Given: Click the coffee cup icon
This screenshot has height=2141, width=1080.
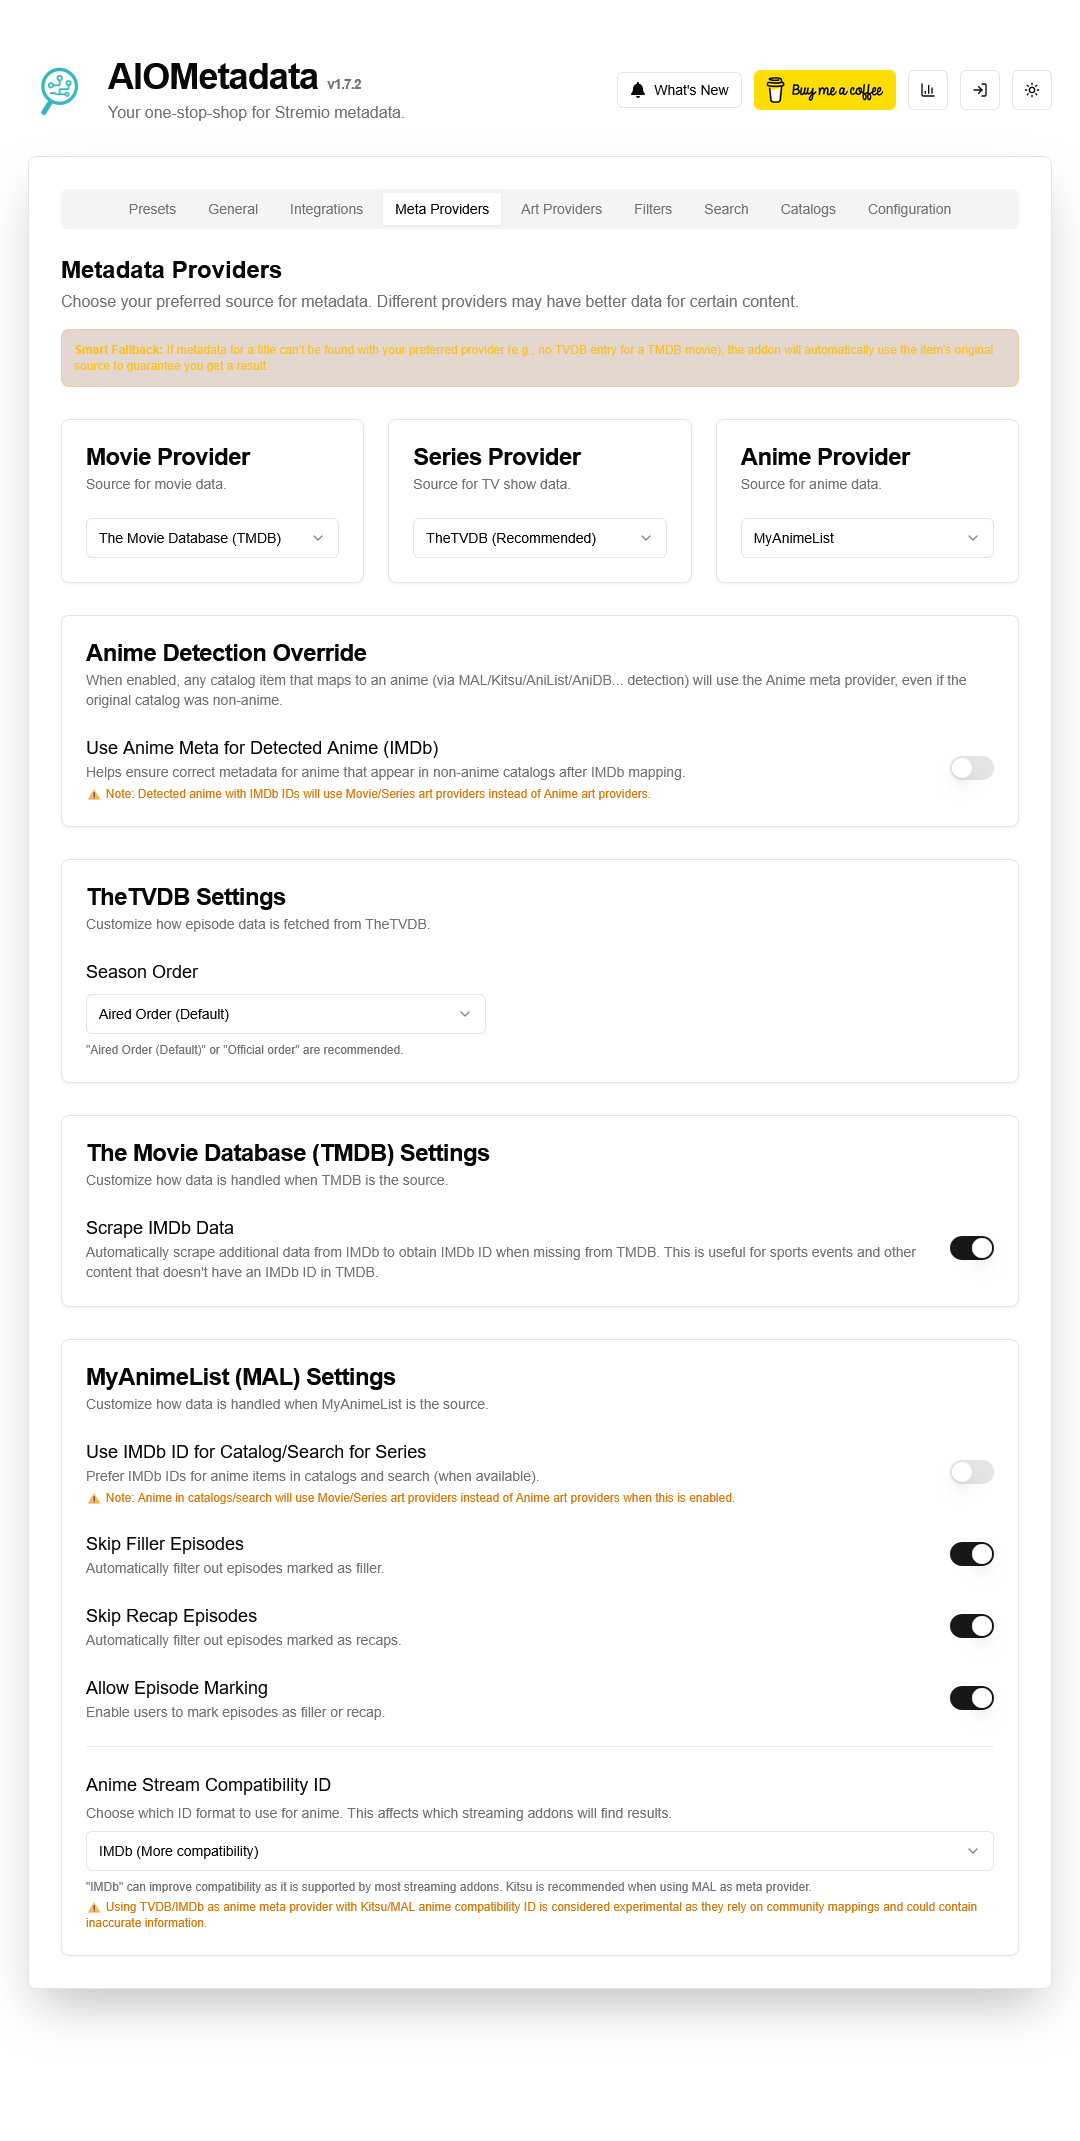Looking at the screenshot, I should coord(777,90).
